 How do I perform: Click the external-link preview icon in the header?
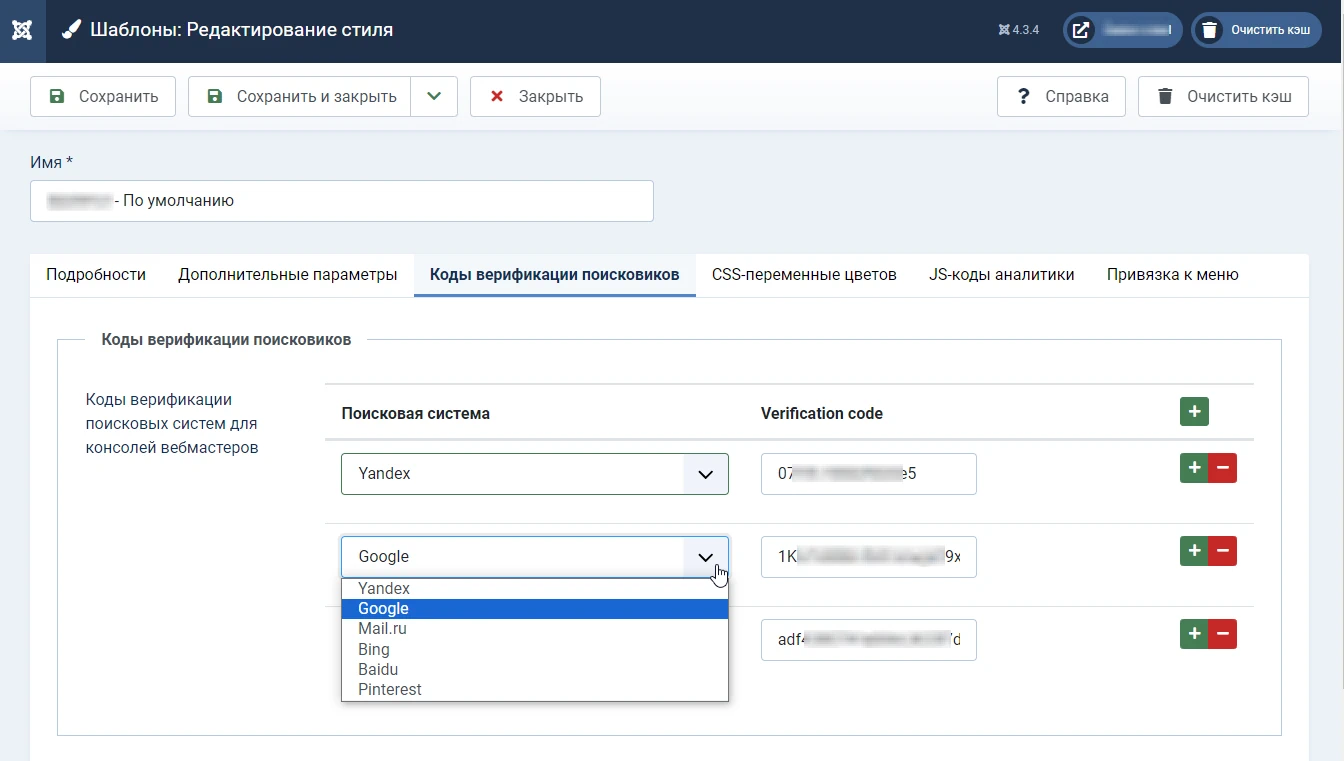coord(1080,29)
